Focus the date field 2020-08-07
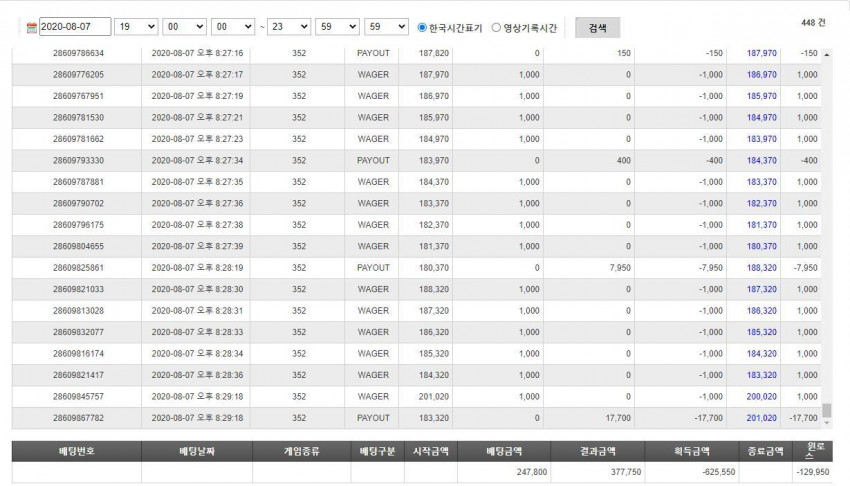The width and height of the screenshot is (850, 486). [75, 27]
